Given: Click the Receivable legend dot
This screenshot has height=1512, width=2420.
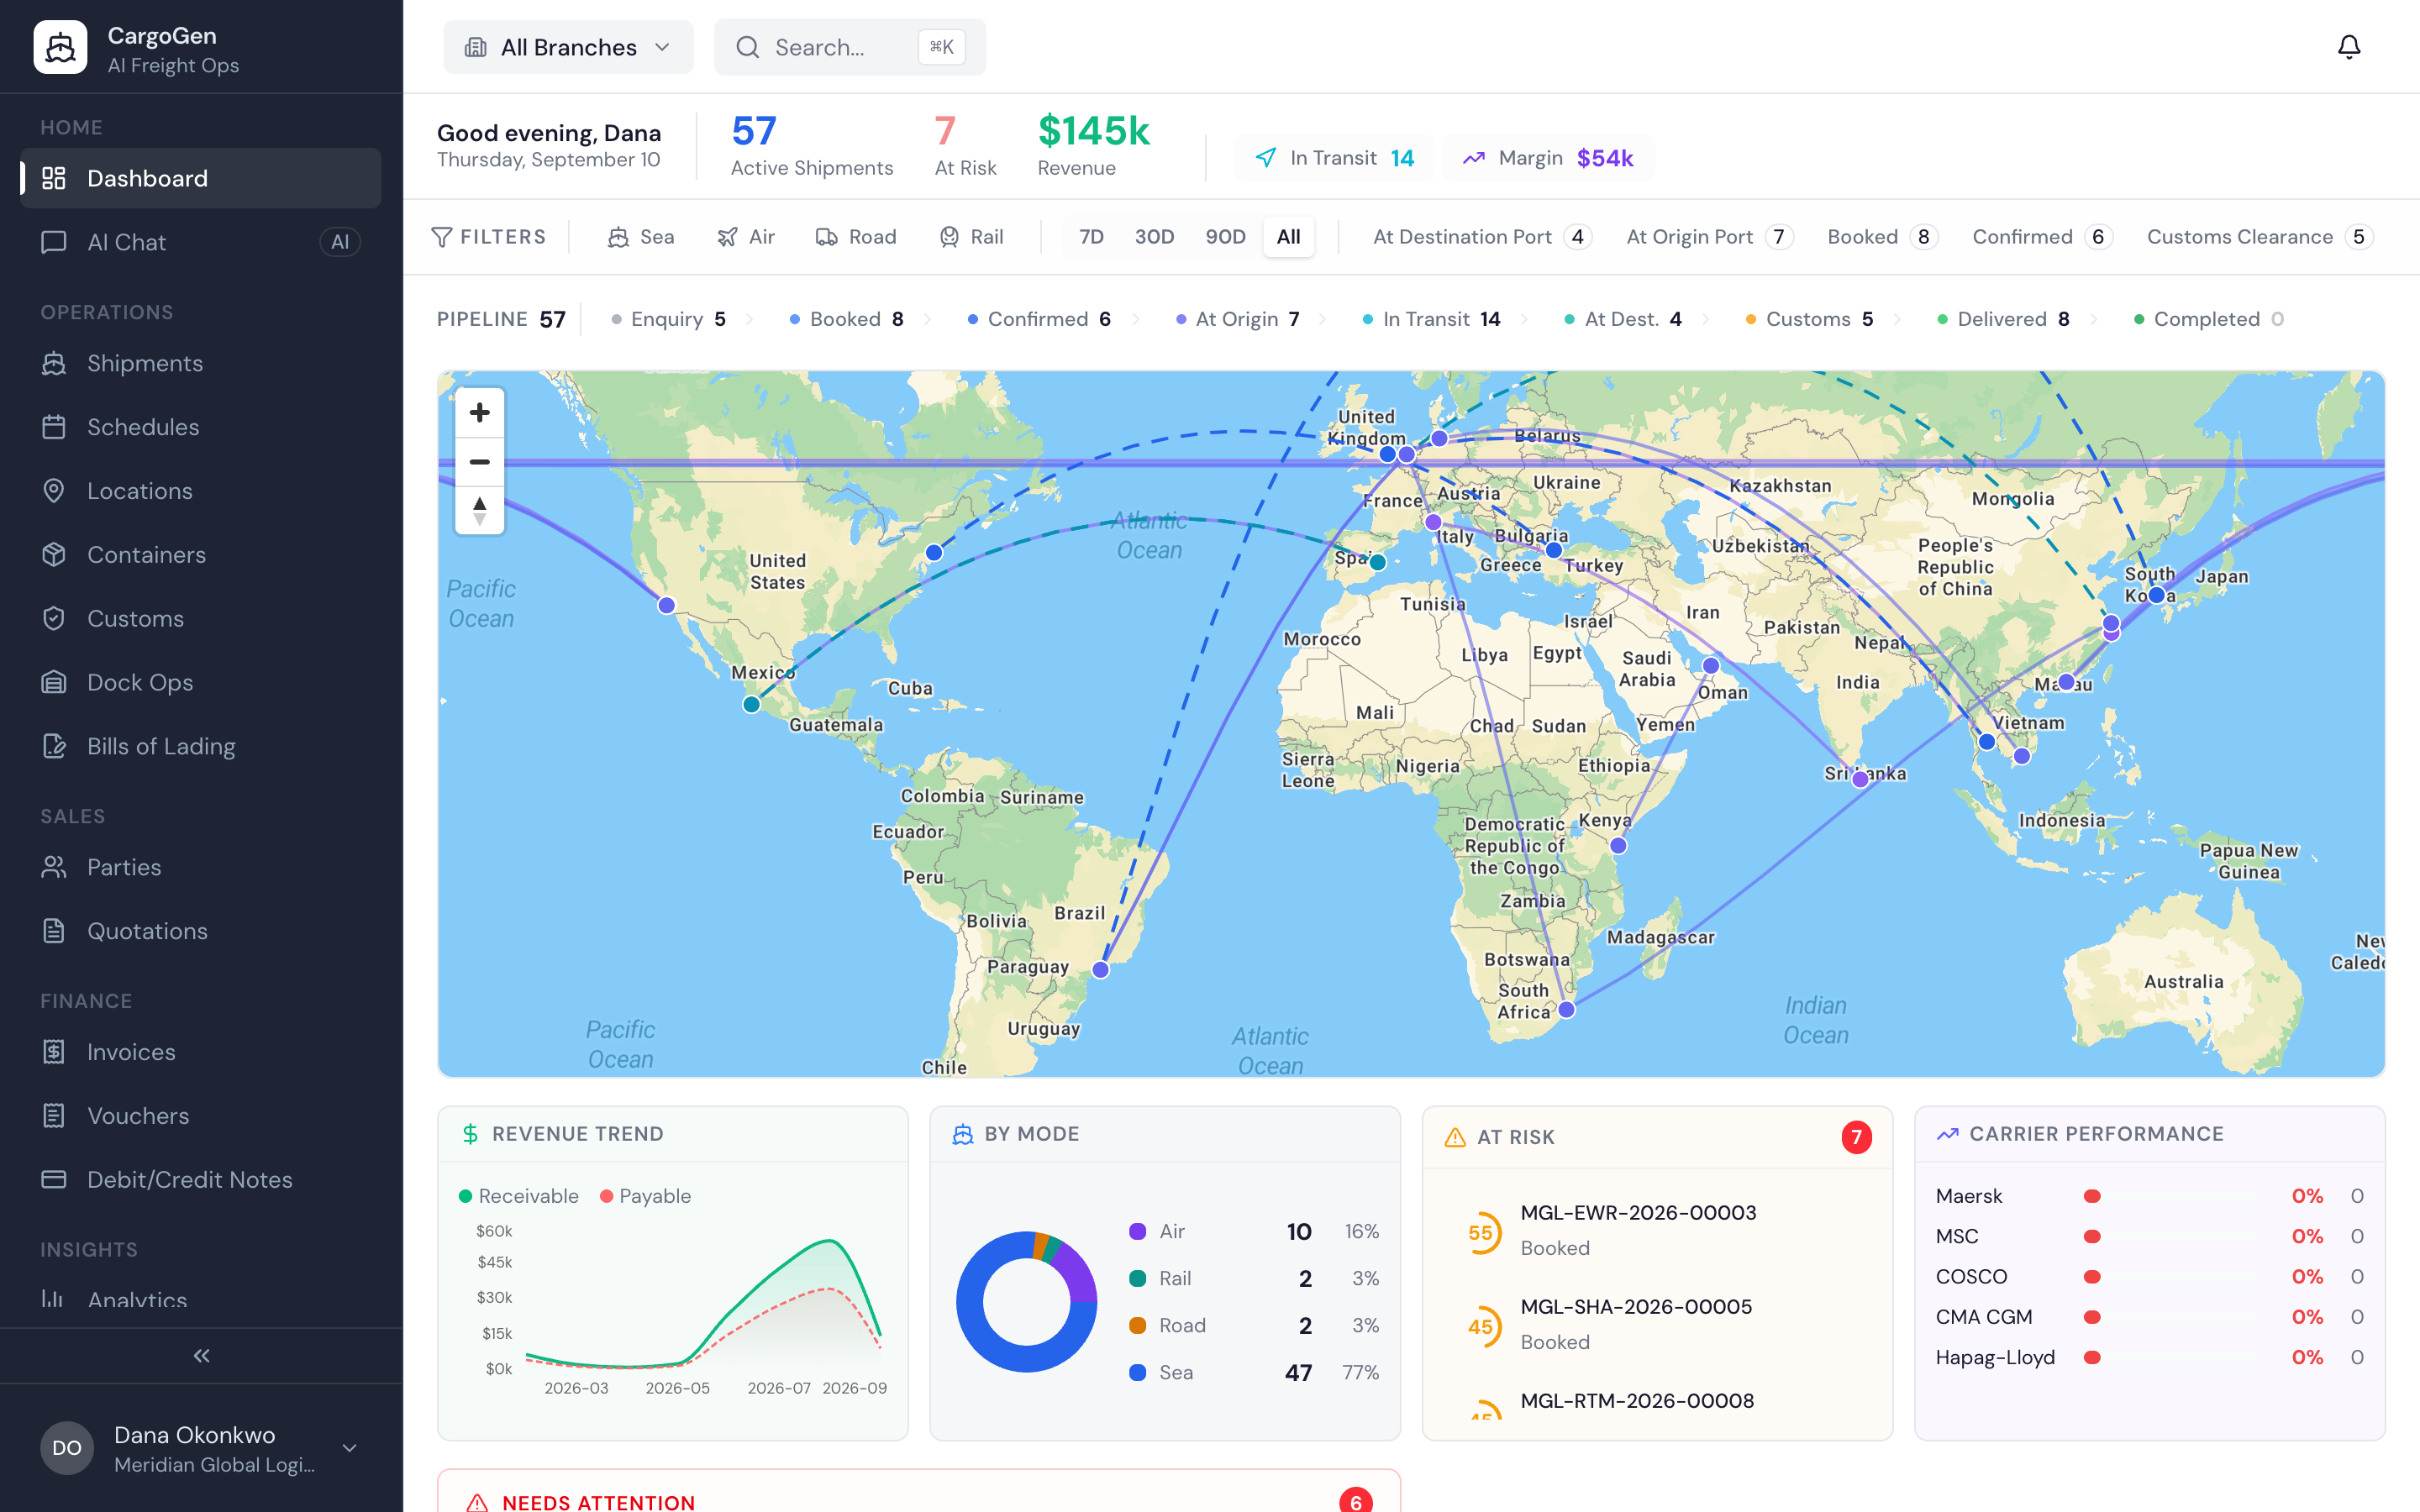Looking at the screenshot, I should pyautogui.click(x=465, y=1196).
